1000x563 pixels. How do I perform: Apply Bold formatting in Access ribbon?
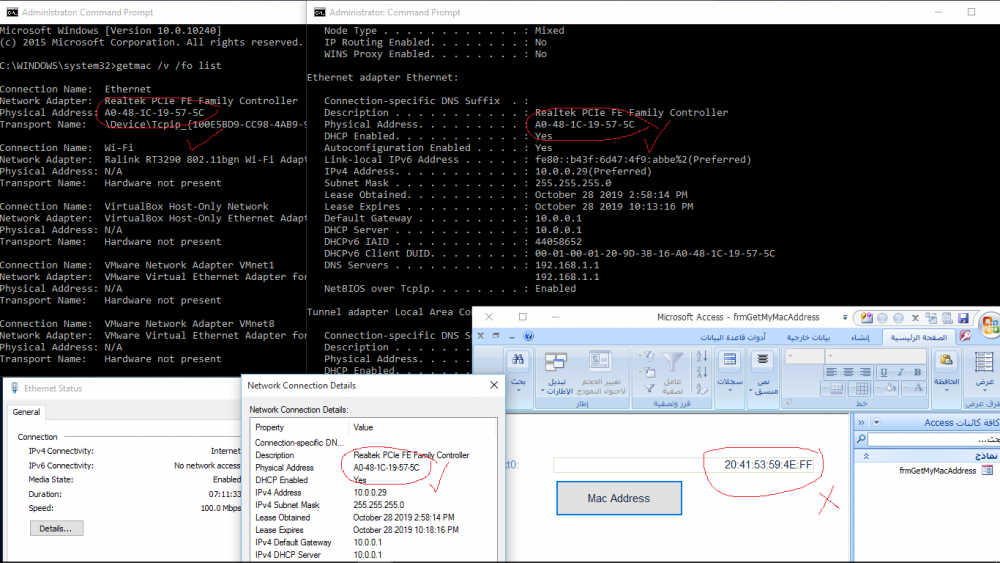(x=918, y=372)
